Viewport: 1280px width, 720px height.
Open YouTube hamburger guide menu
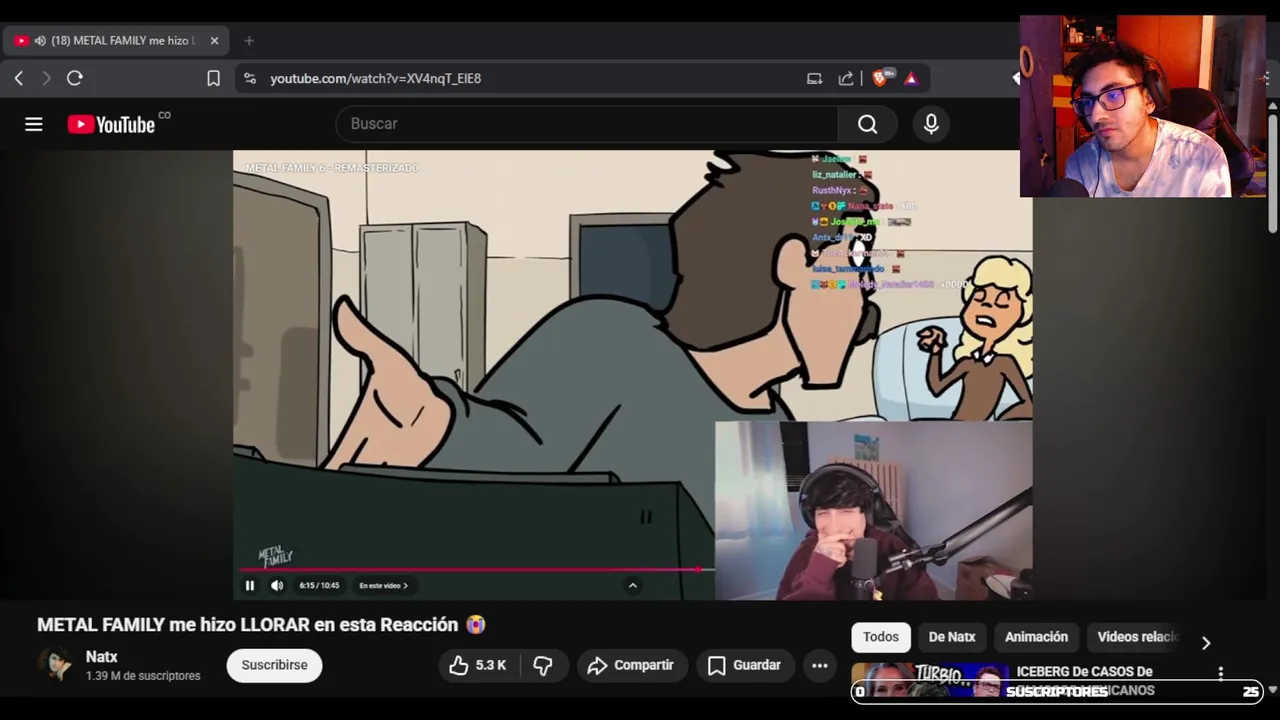coord(34,124)
